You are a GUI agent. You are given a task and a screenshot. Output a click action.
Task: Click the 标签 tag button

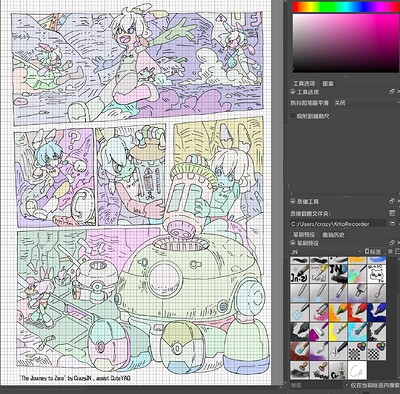(373, 252)
